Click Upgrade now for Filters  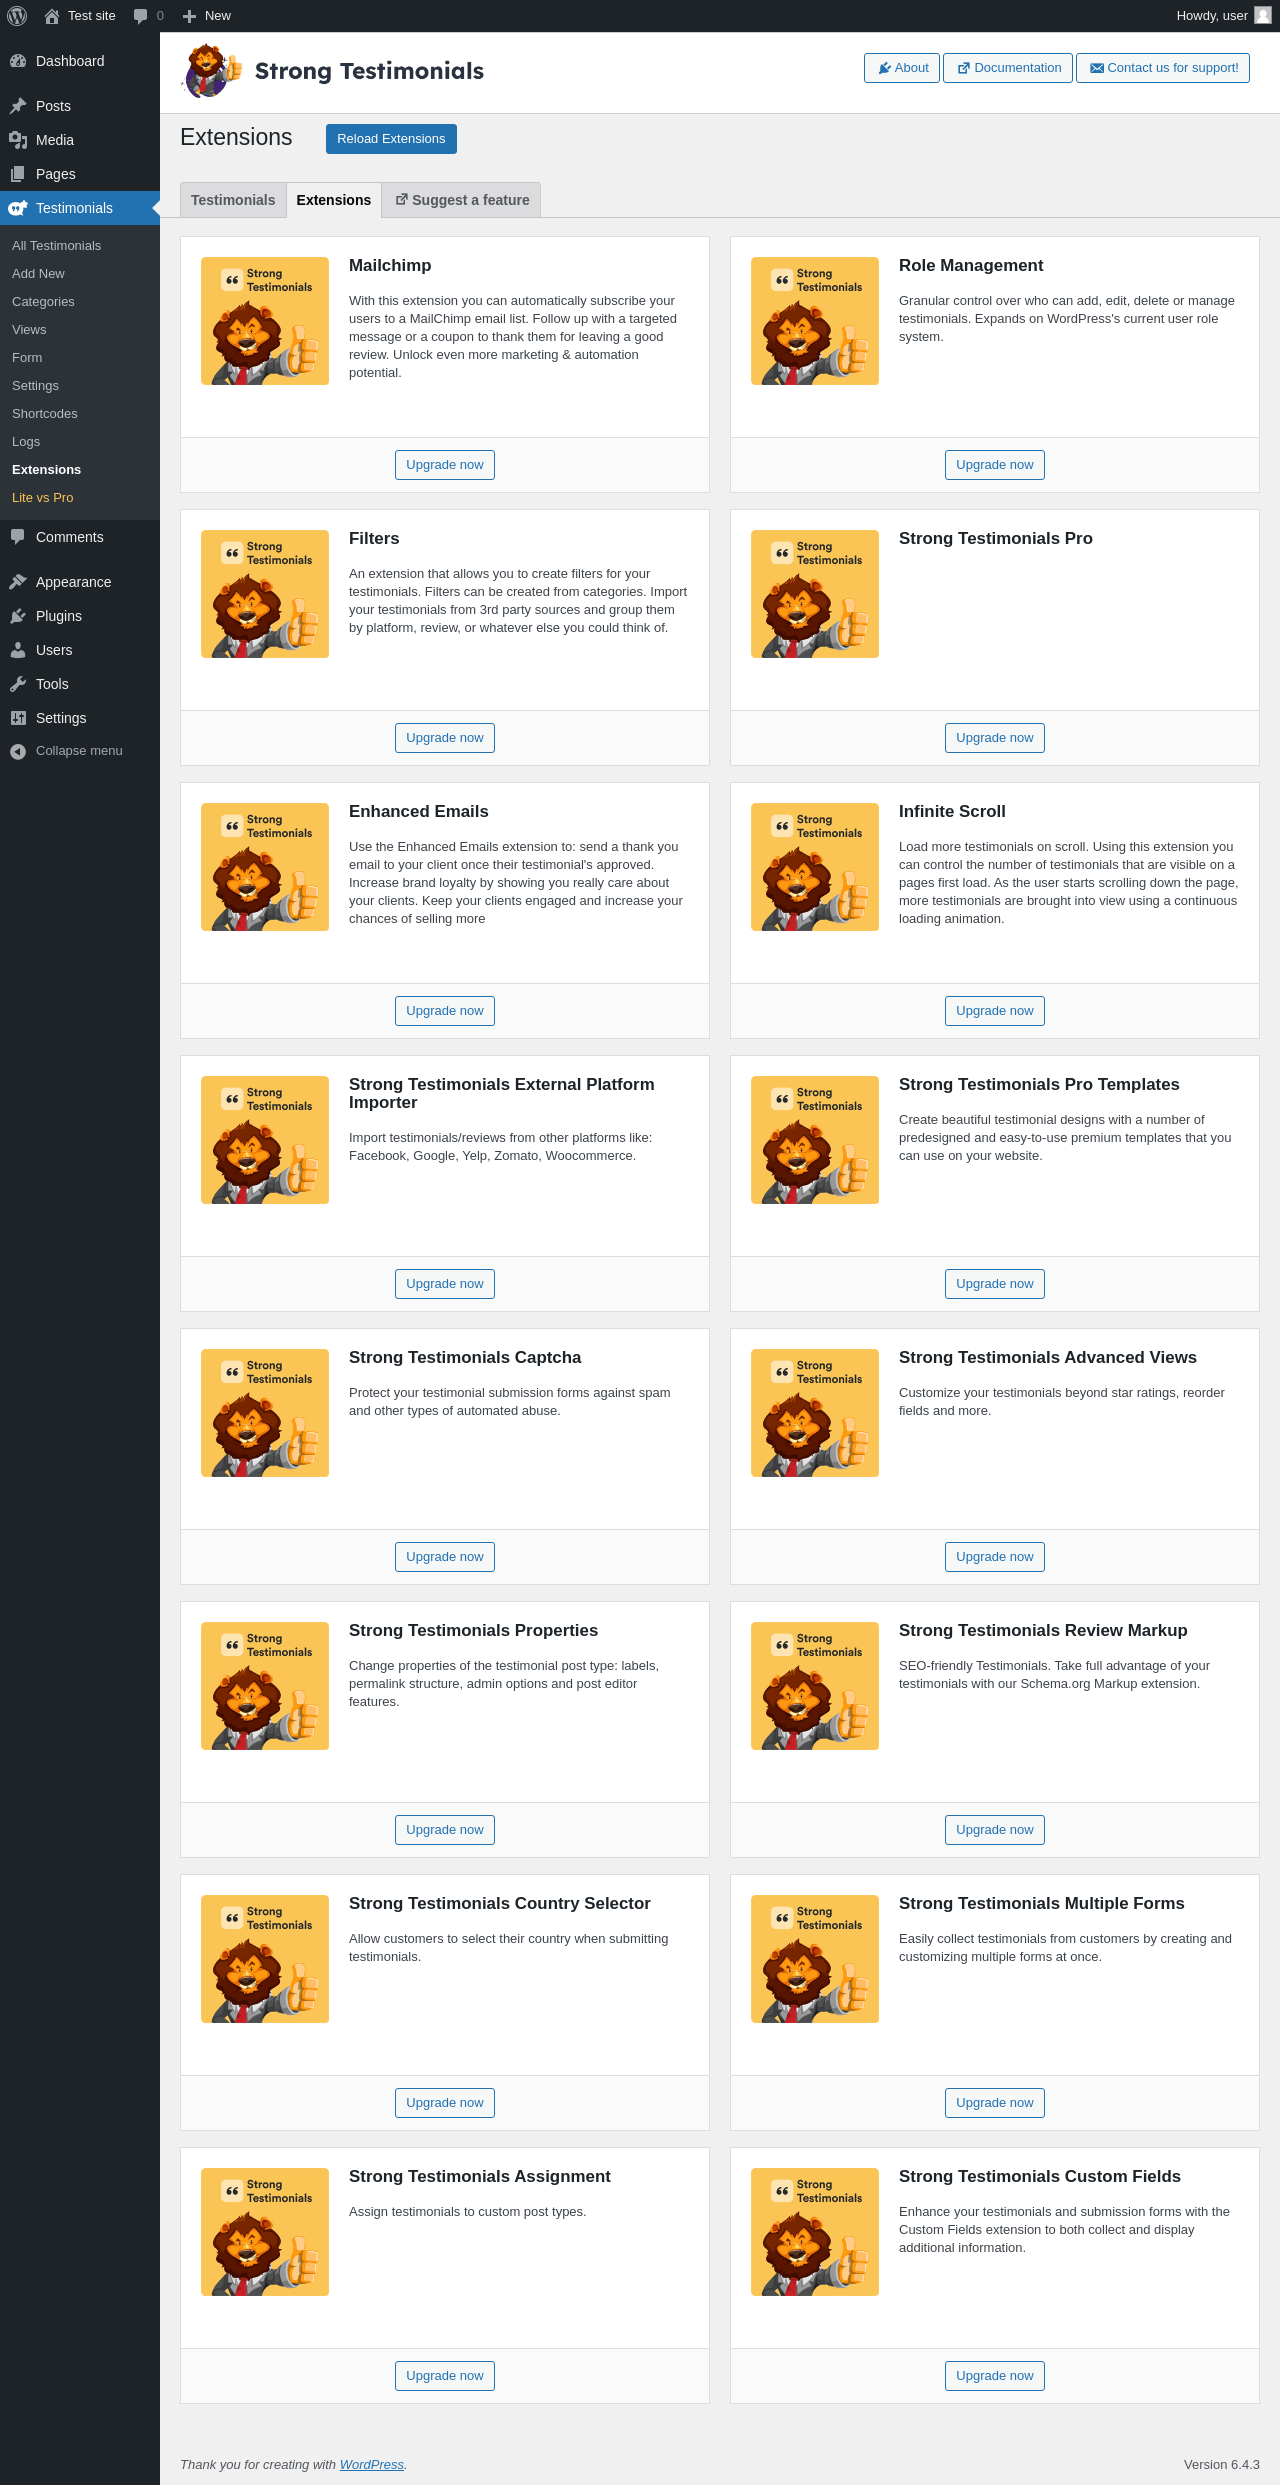point(445,738)
